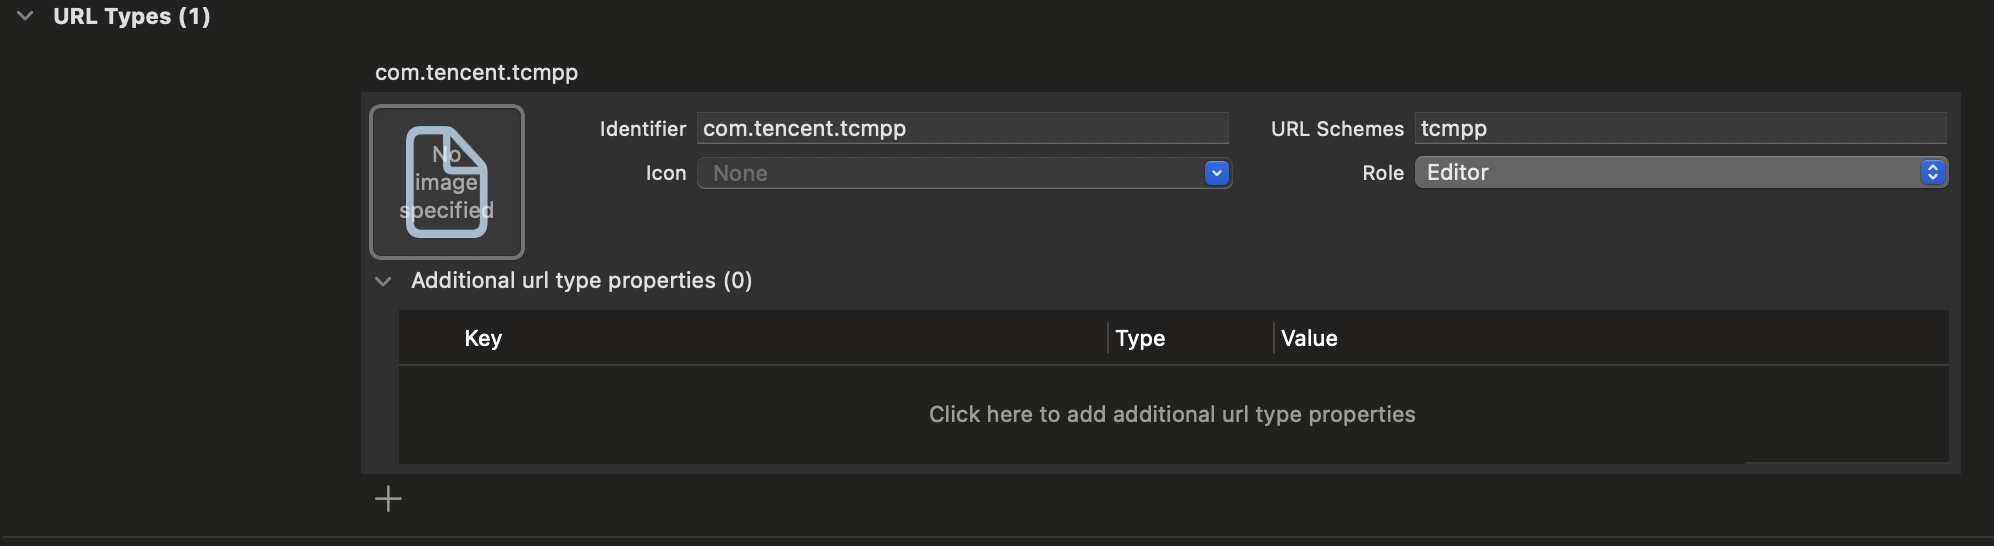Click the Role stepper arrows button

(x=1932, y=173)
